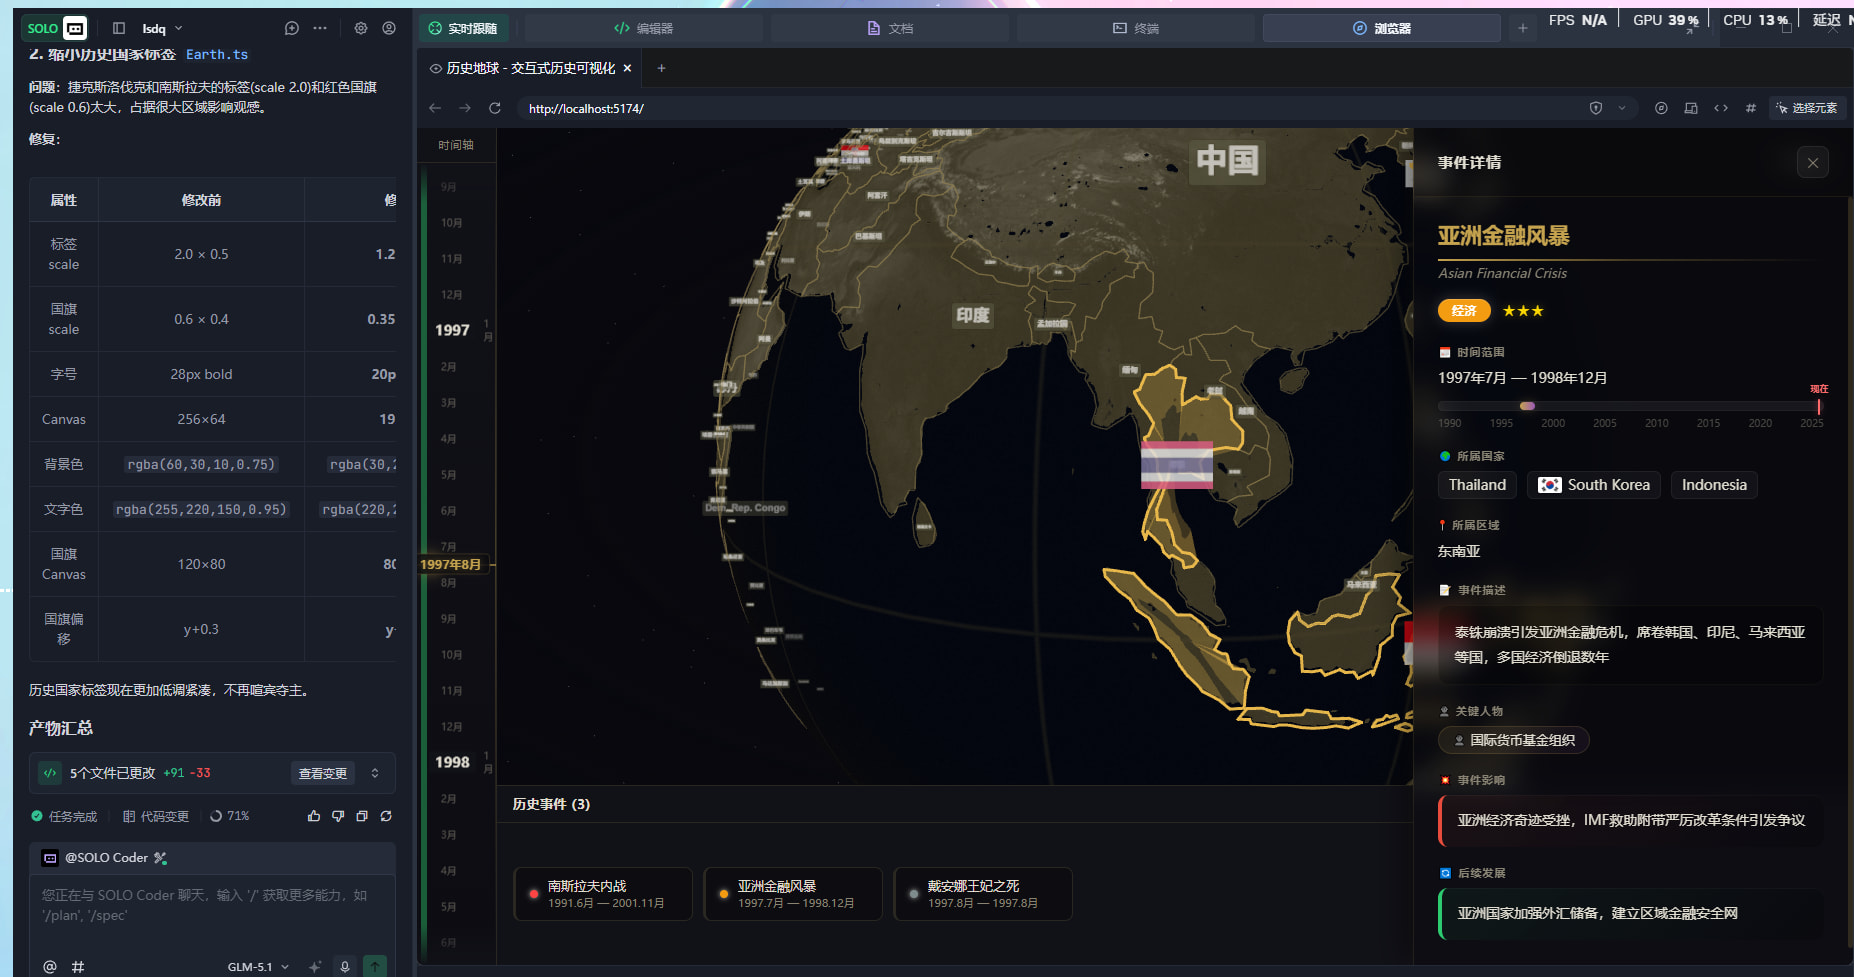Viewport: 1854px width, 977px height.
Task: Toggle the left sidebar panel icon
Action: [x=119, y=28]
